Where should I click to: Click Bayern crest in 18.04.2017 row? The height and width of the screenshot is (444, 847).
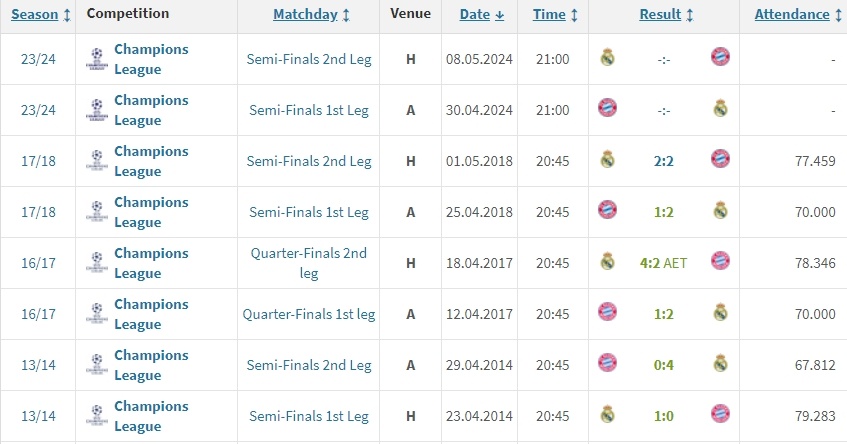pos(720,262)
